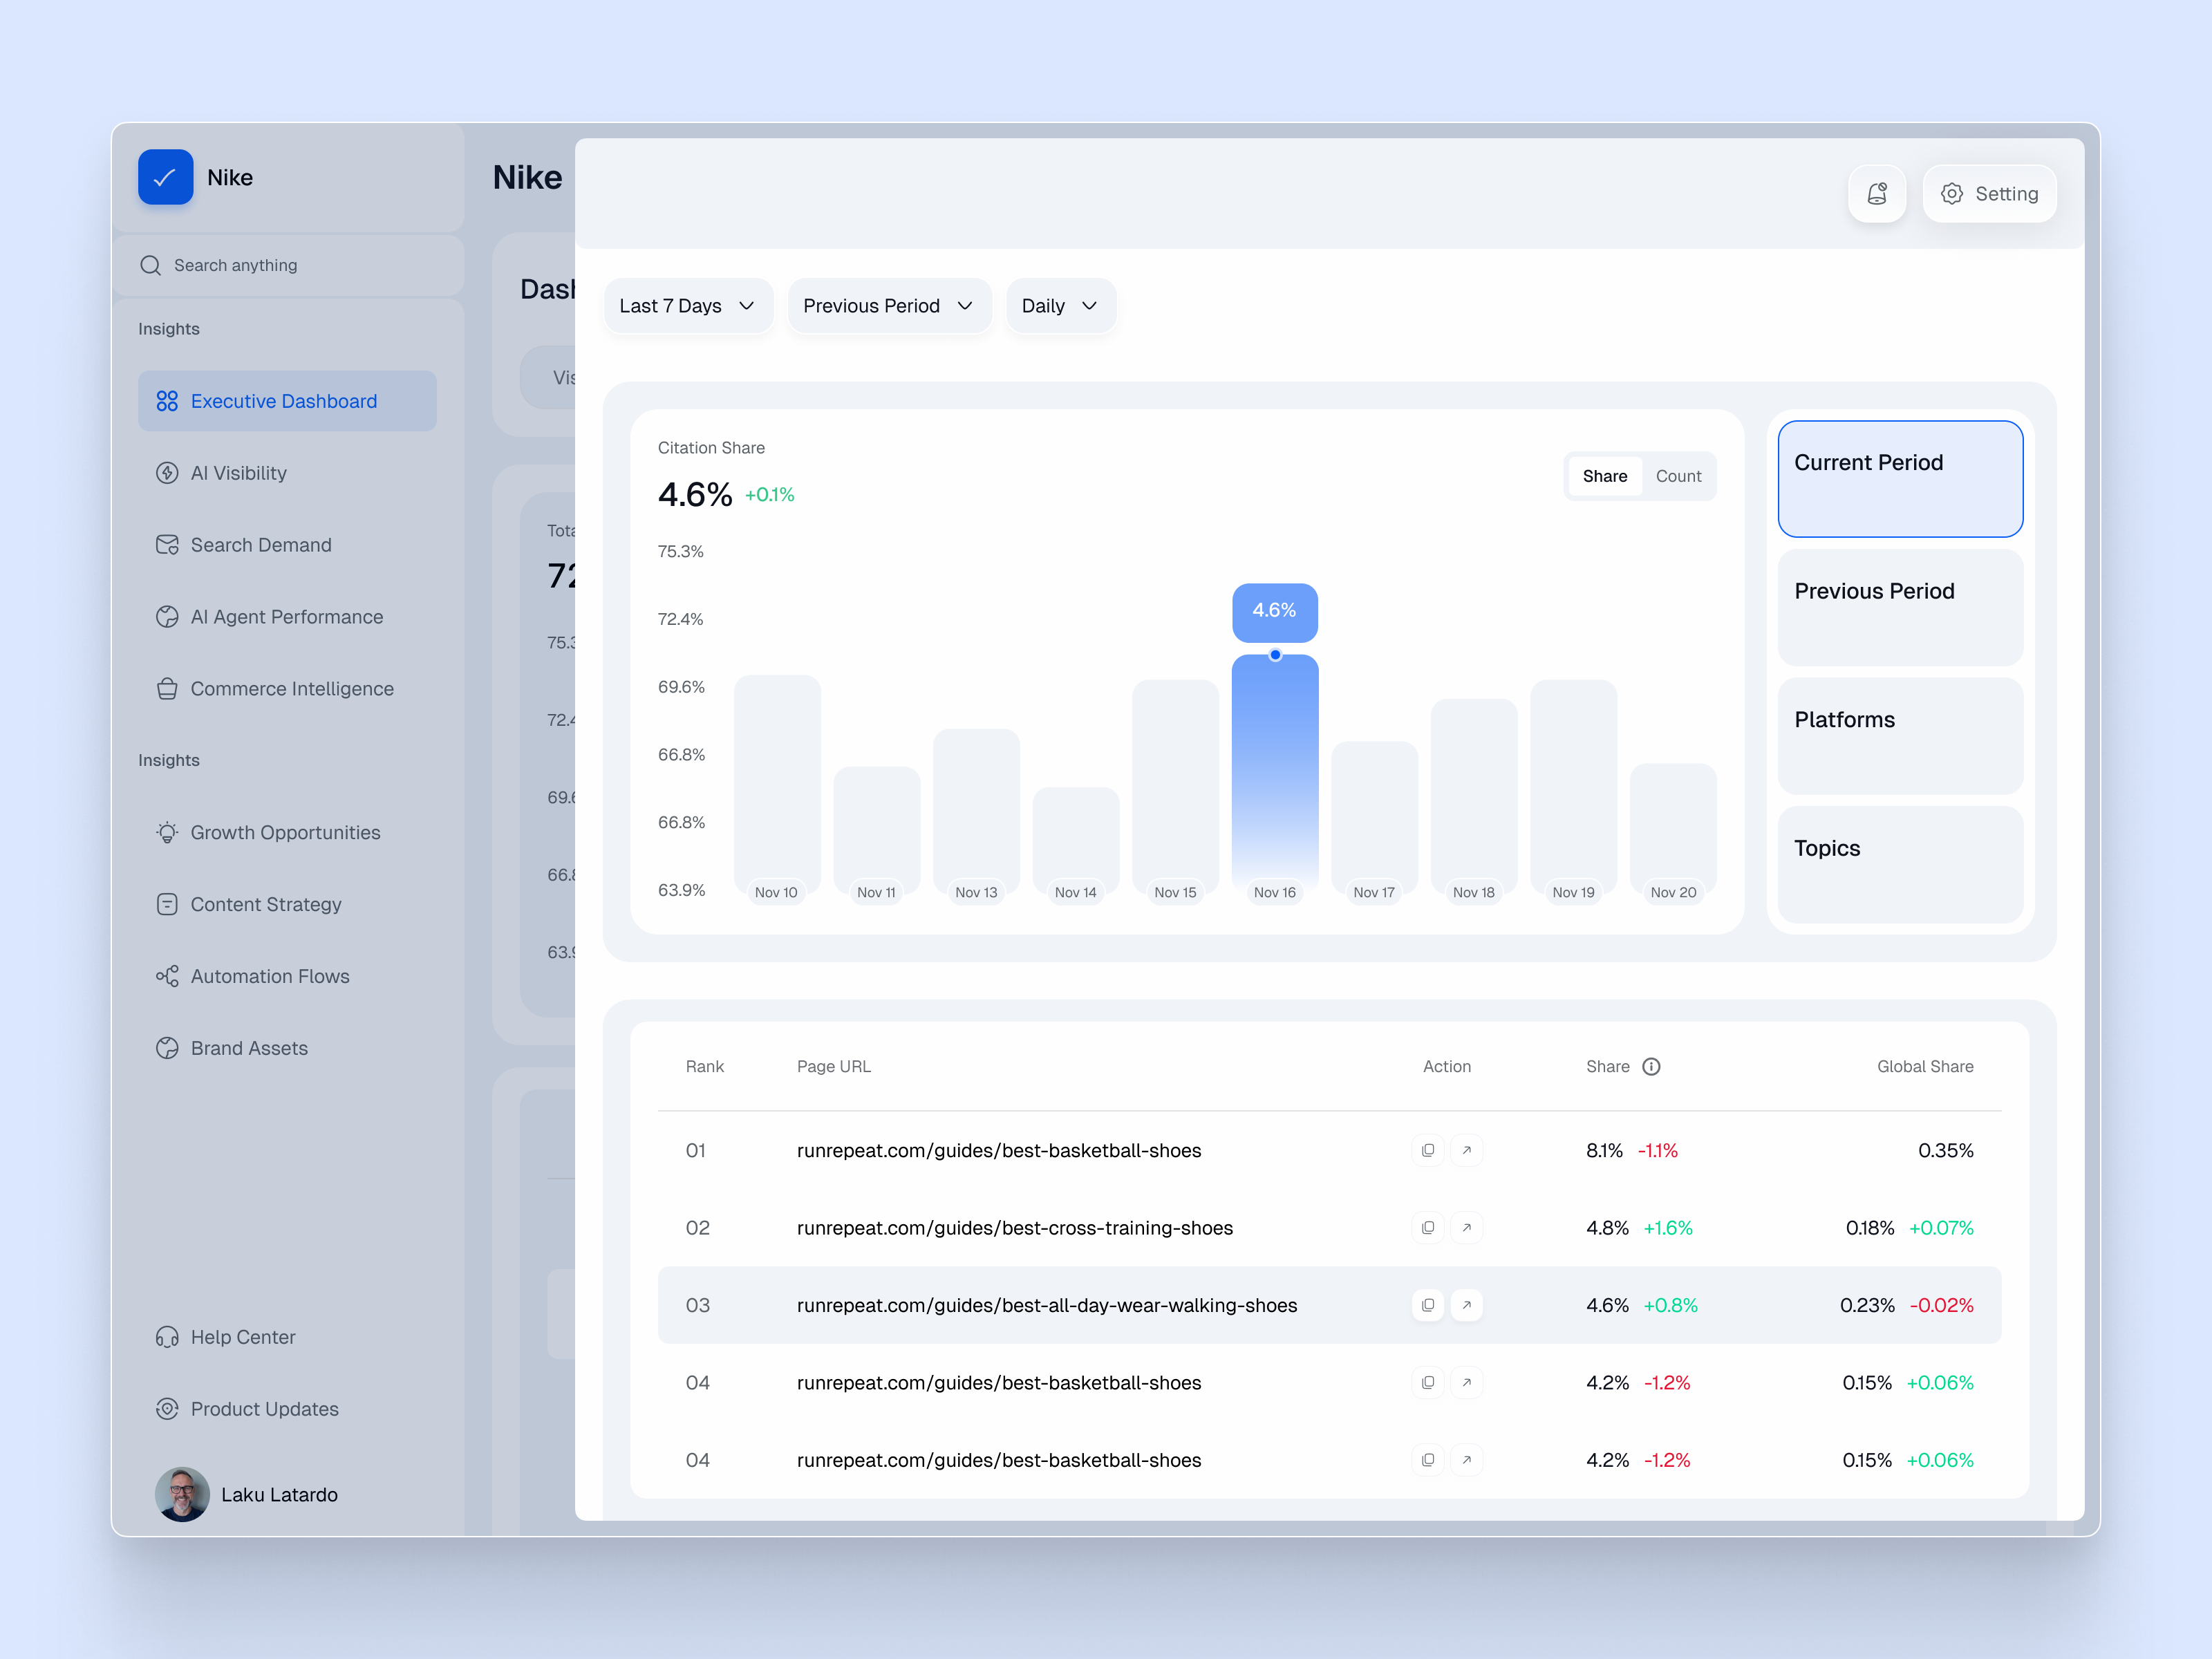Change Daily granularity via its dropdown
This screenshot has height=1659, width=2212.
(1060, 305)
